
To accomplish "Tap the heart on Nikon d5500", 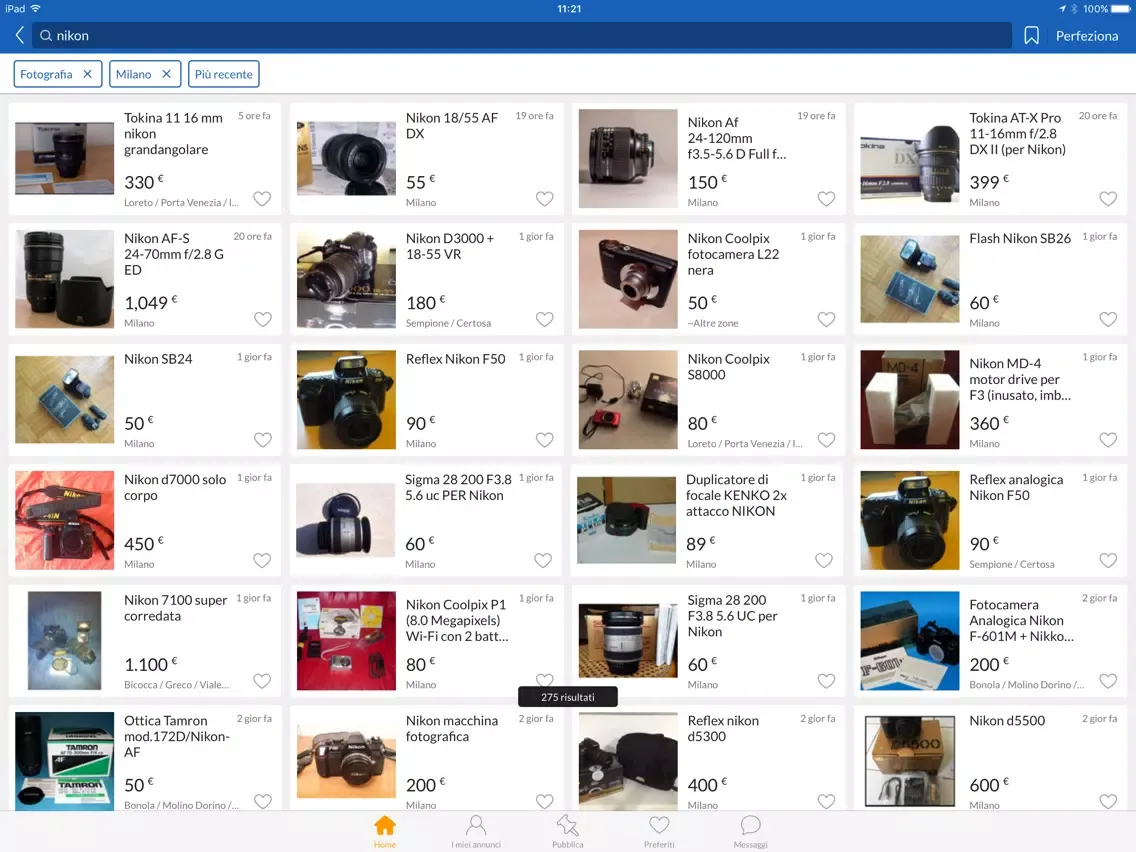I will coord(1108,801).
